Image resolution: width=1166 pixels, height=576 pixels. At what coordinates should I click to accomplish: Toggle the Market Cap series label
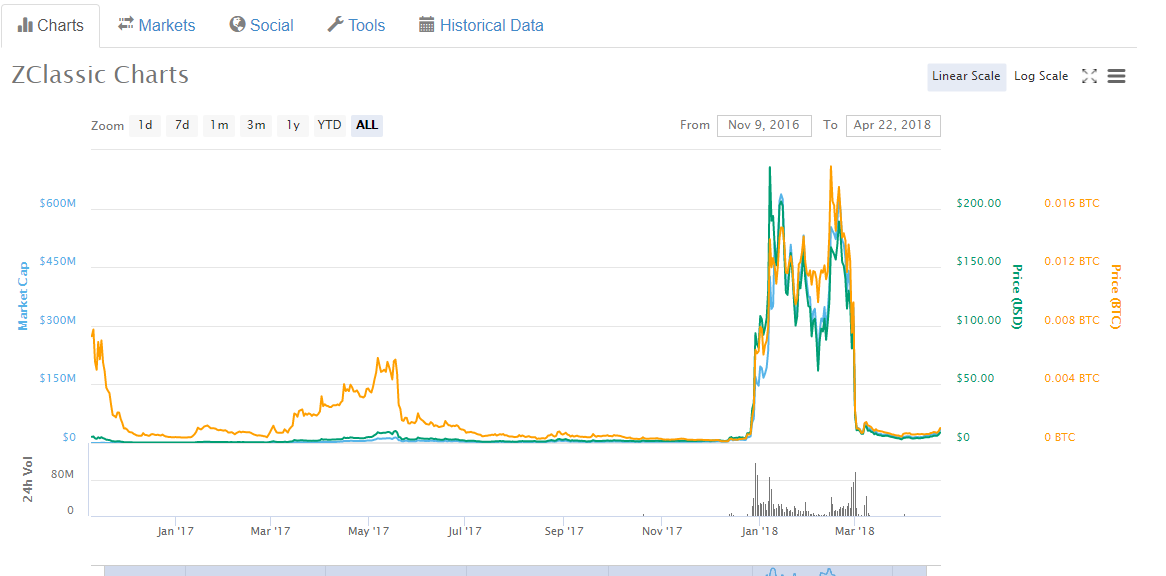coord(24,296)
